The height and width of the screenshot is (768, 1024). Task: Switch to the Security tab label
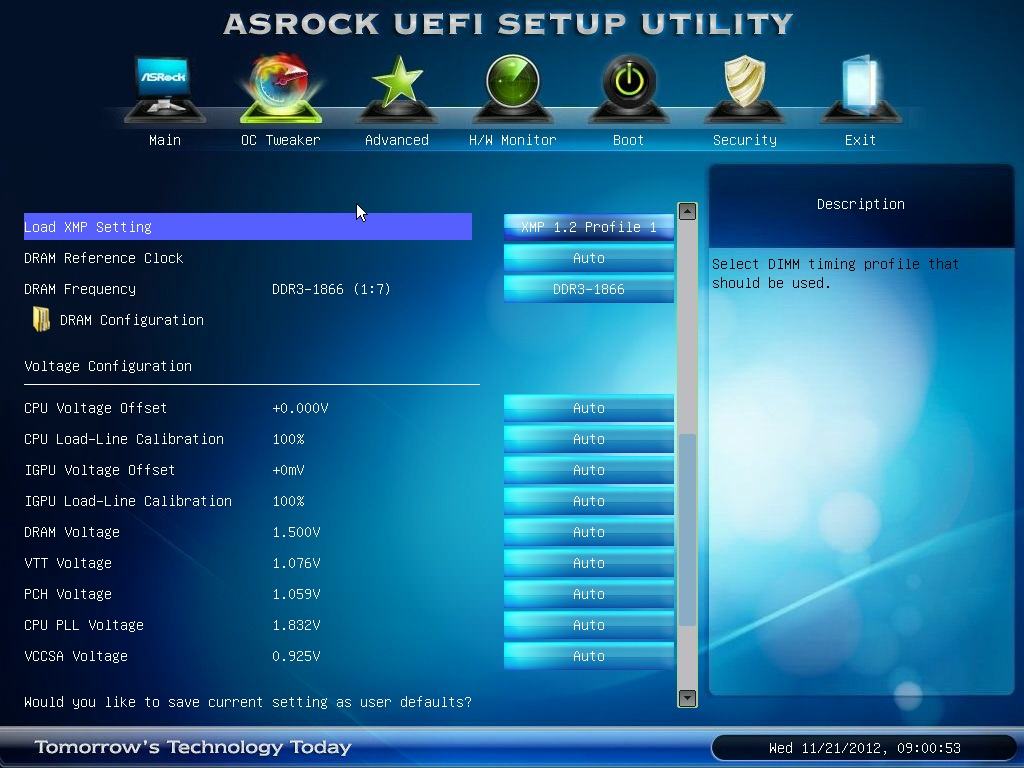[744, 140]
